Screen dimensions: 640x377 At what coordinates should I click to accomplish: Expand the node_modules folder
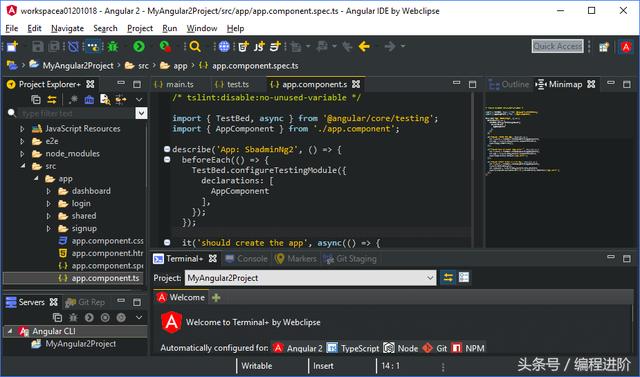pyautogui.click(x=22, y=154)
